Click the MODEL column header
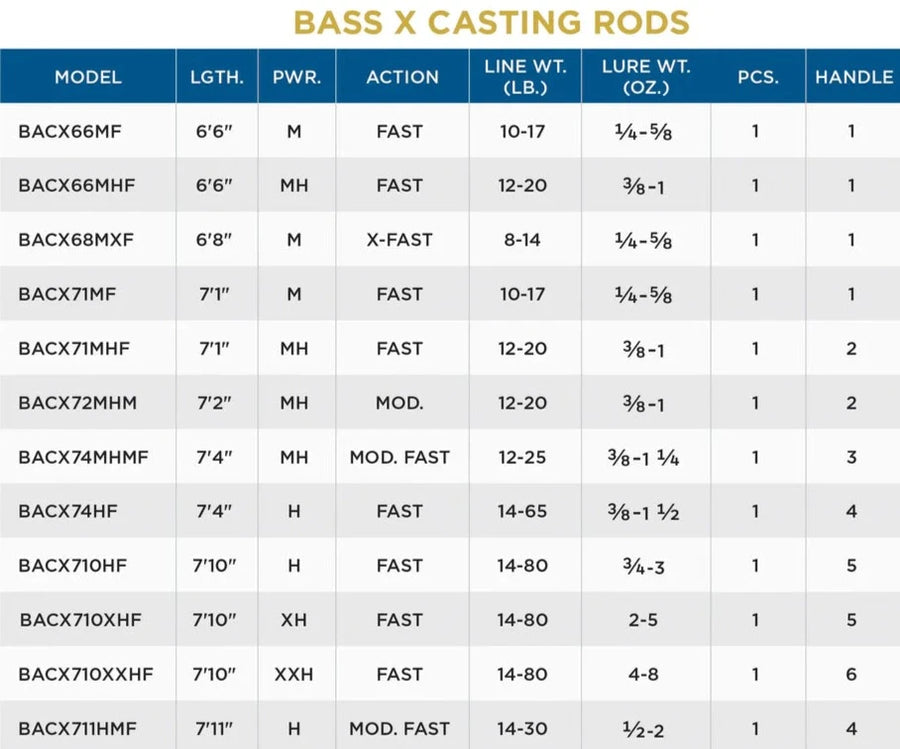 point(88,77)
